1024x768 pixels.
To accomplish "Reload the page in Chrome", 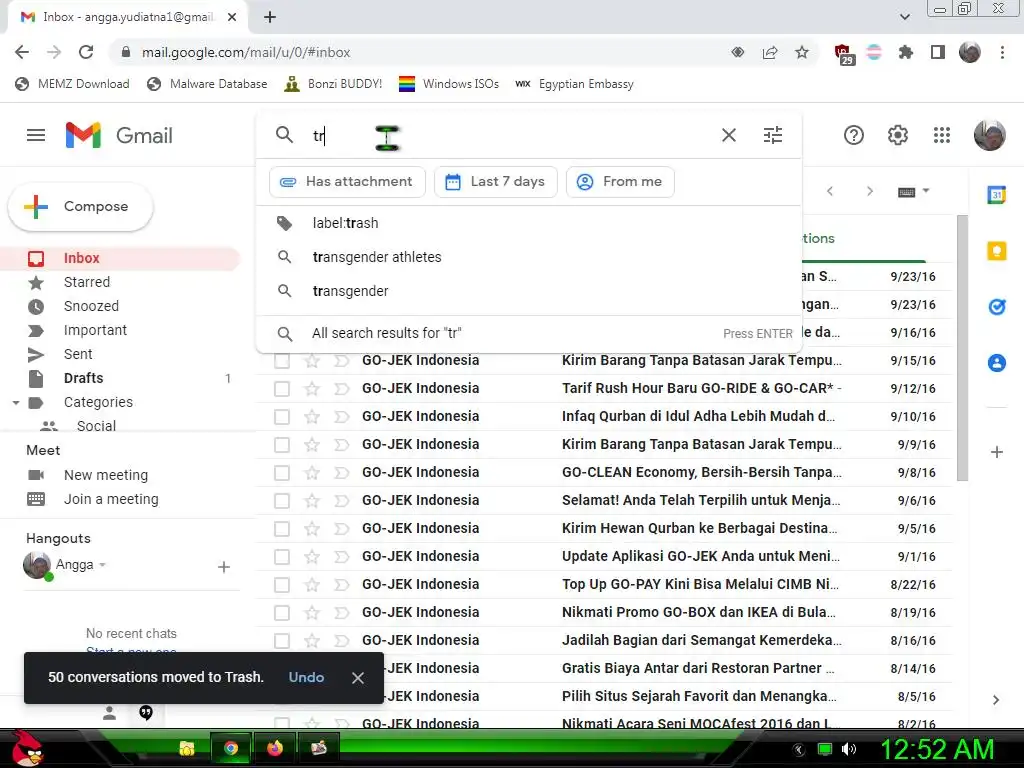I will coord(86,52).
